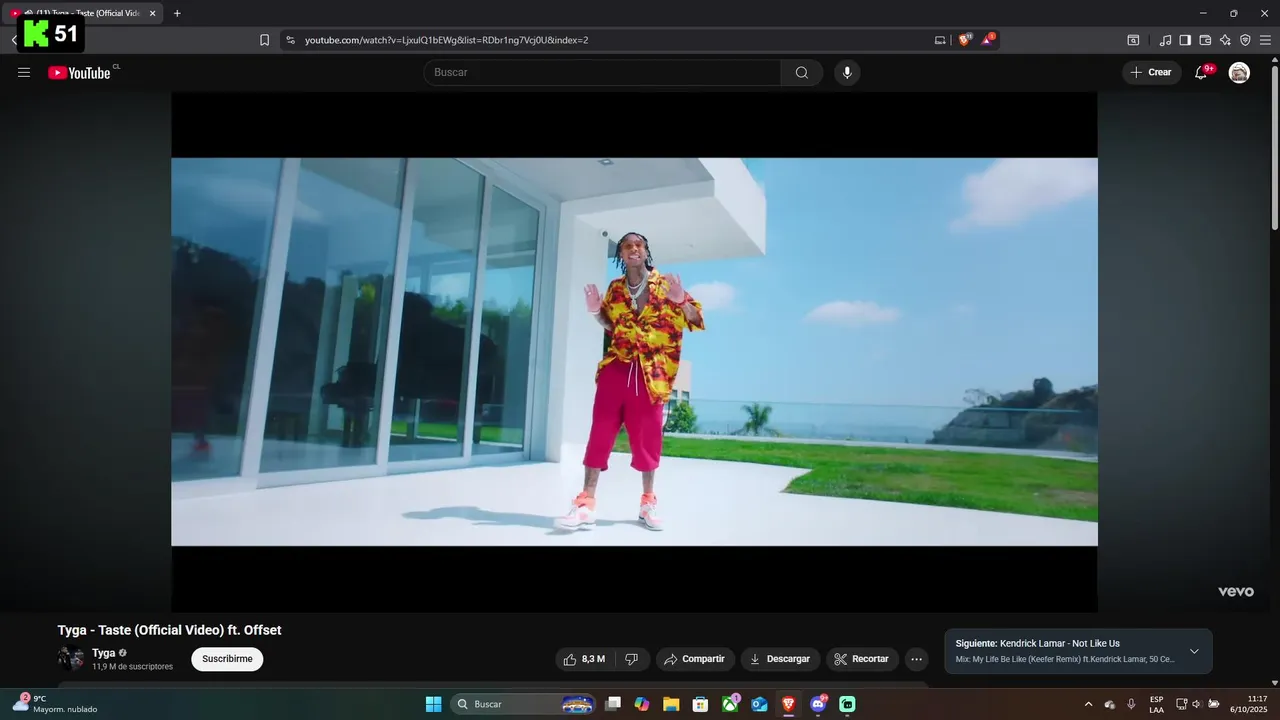
Task: Dislike the Tyga video
Action: coord(631,659)
